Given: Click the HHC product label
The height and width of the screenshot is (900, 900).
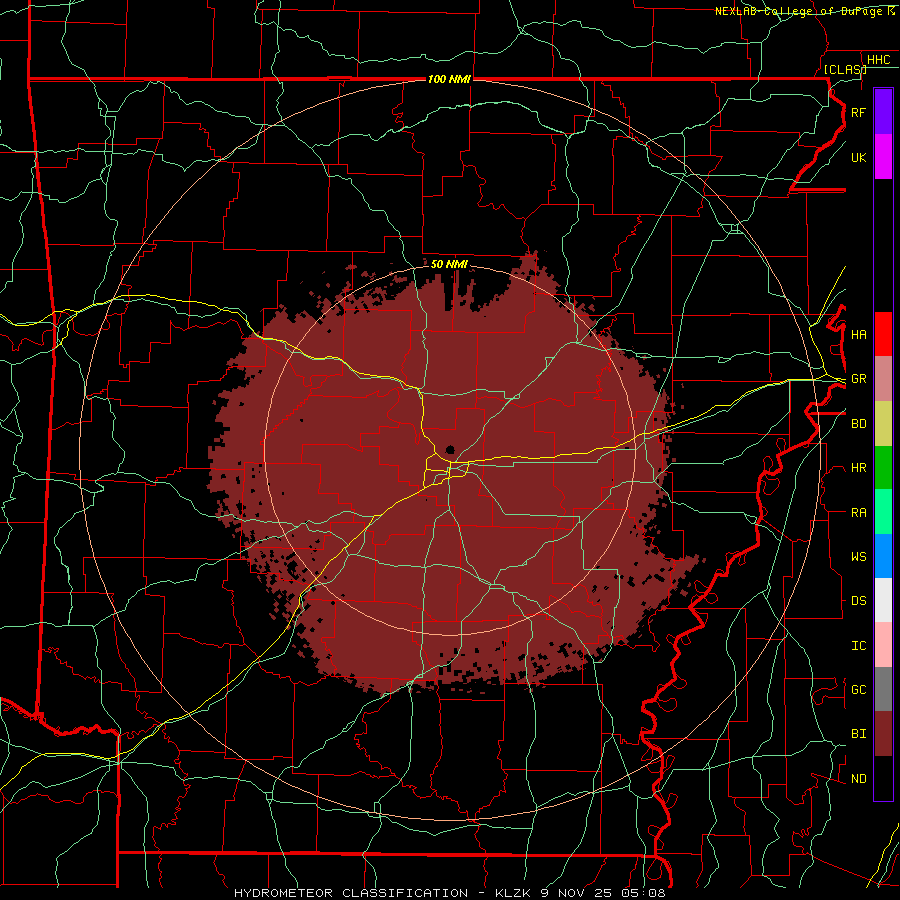Looking at the screenshot, I should click(x=879, y=60).
